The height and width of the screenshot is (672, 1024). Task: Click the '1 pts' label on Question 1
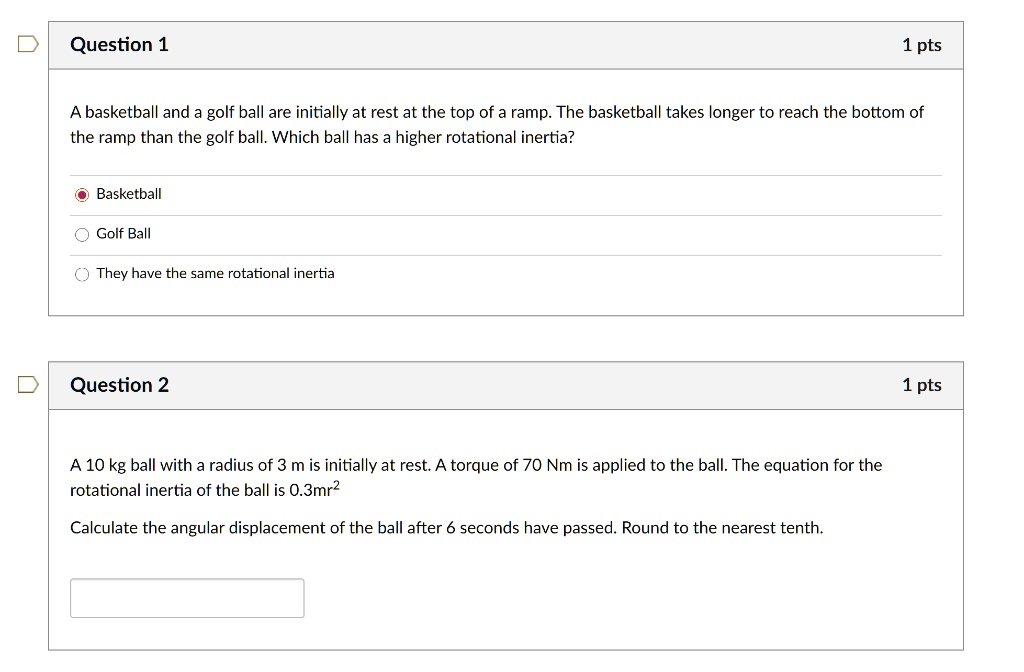click(x=921, y=44)
